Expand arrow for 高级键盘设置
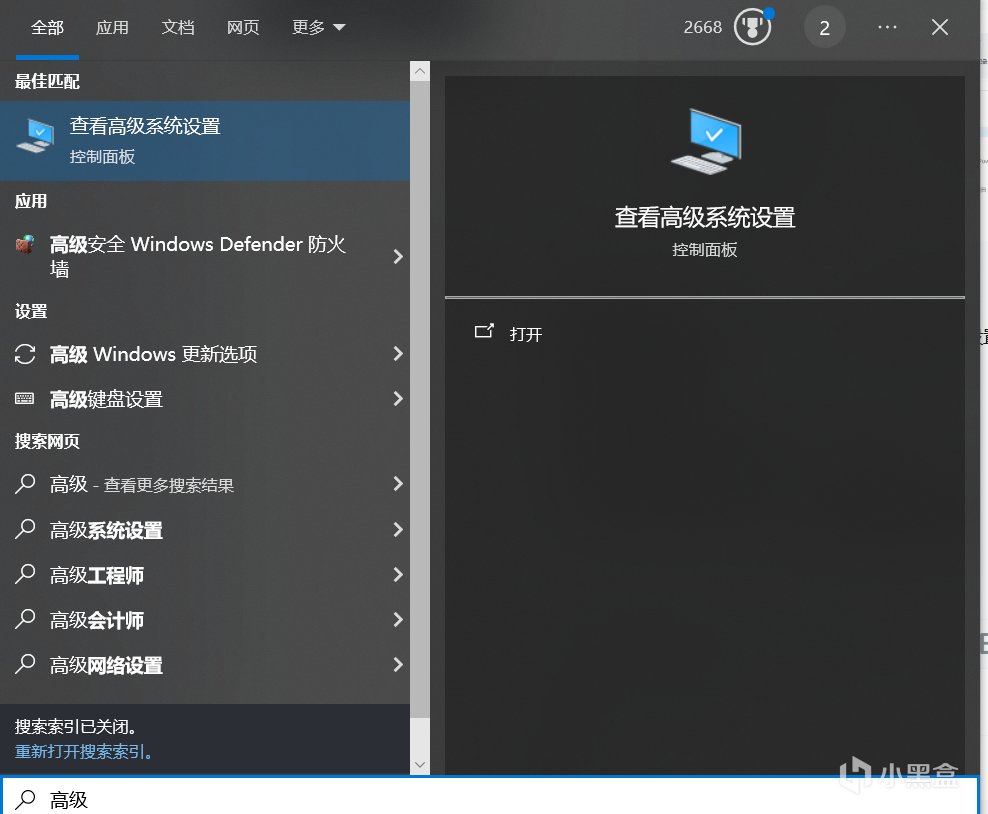The height and width of the screenshot is (814, 988). tap(398, 398)
